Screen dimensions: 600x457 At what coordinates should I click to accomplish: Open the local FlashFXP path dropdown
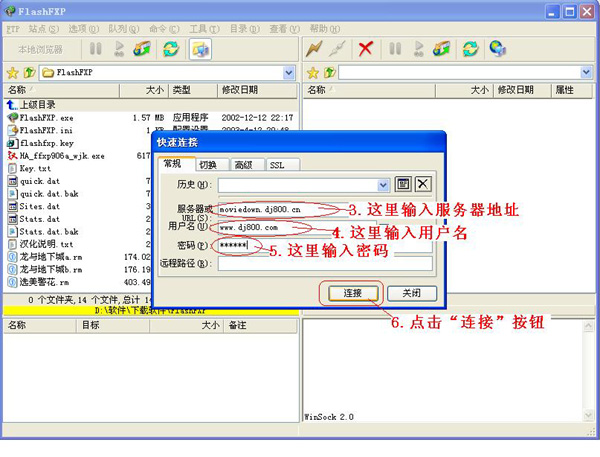pos(289,73)
